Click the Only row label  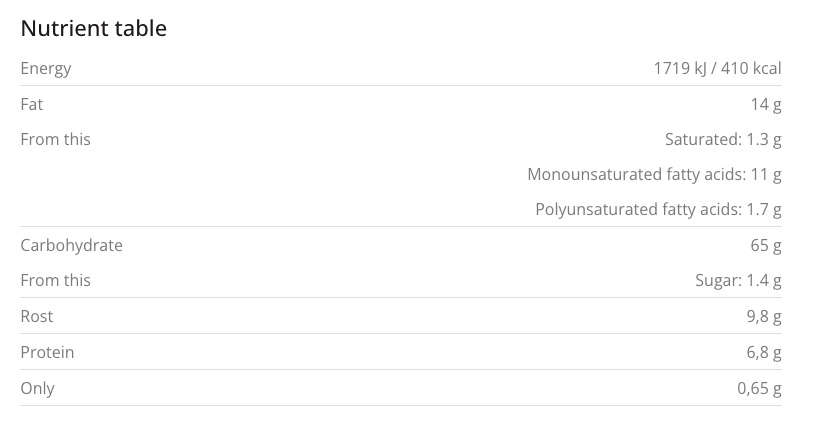click(38, 388)
